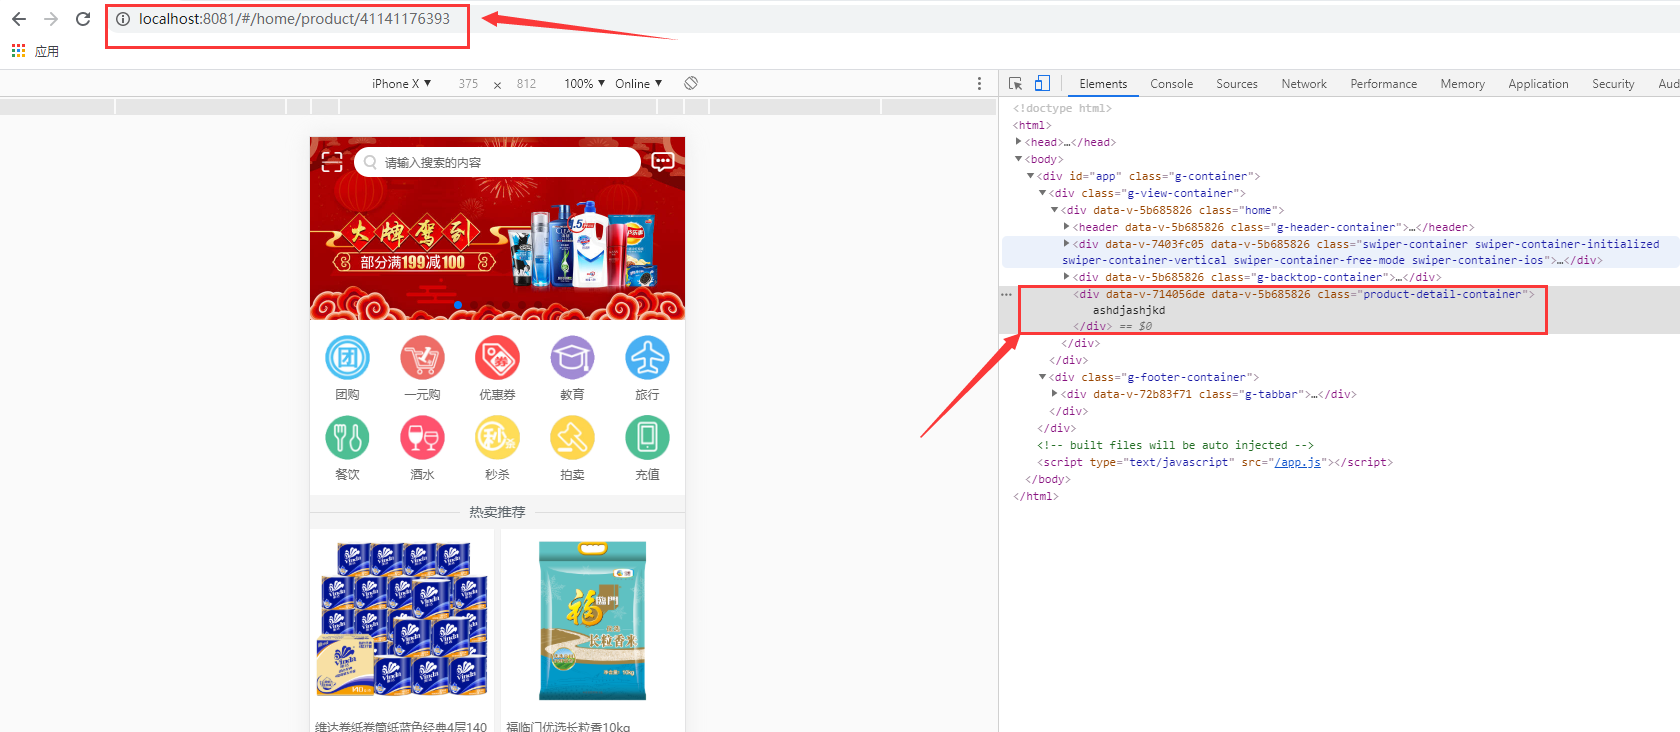Select the 'ashdjashjkd' text node
Screen dimensions: 1680x732
[1128, 310]
